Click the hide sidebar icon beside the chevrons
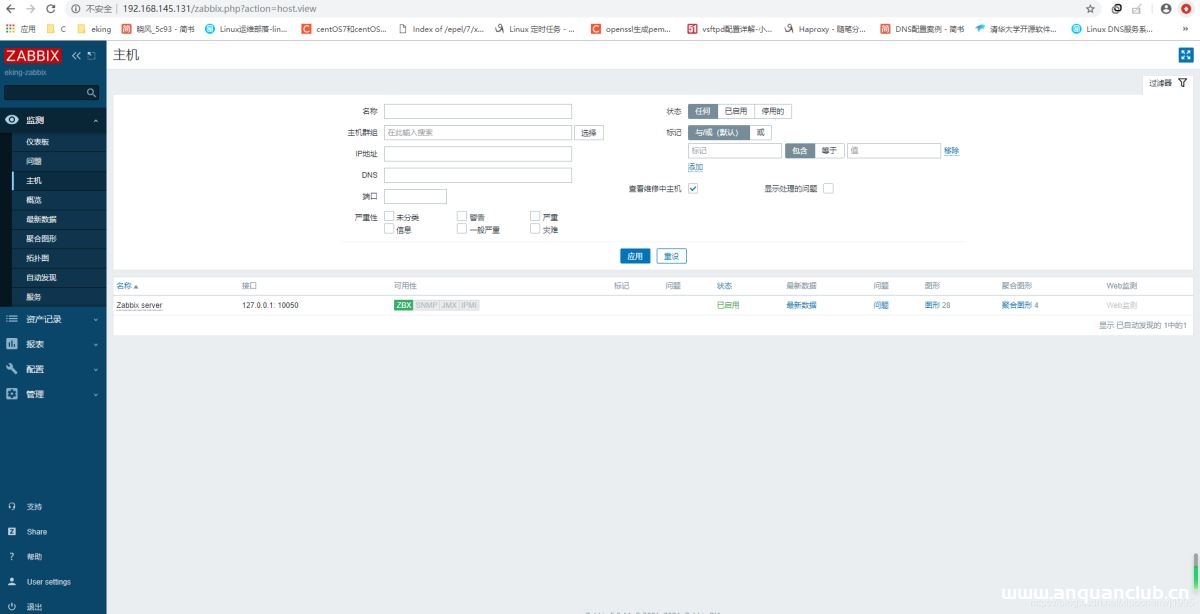 click(91, 55)
